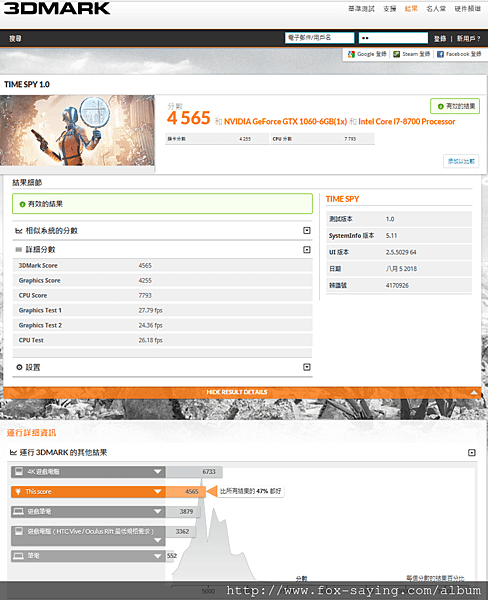Screen dimensions: 488x600
Task: Open the 基準測試 benchmarks menu
Action: [361, 9]
